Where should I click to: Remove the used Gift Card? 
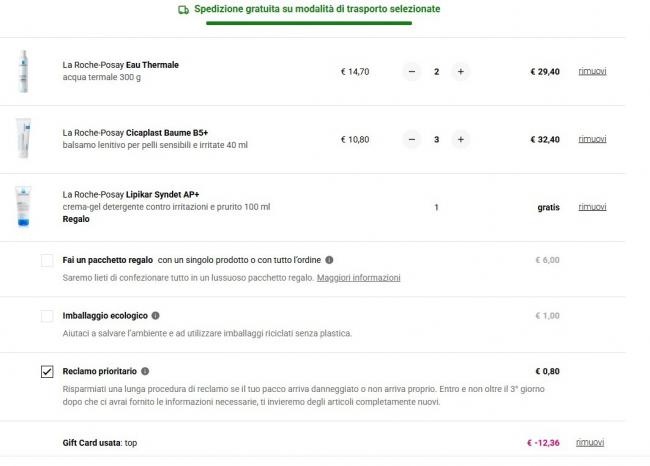tap(592, 442)
